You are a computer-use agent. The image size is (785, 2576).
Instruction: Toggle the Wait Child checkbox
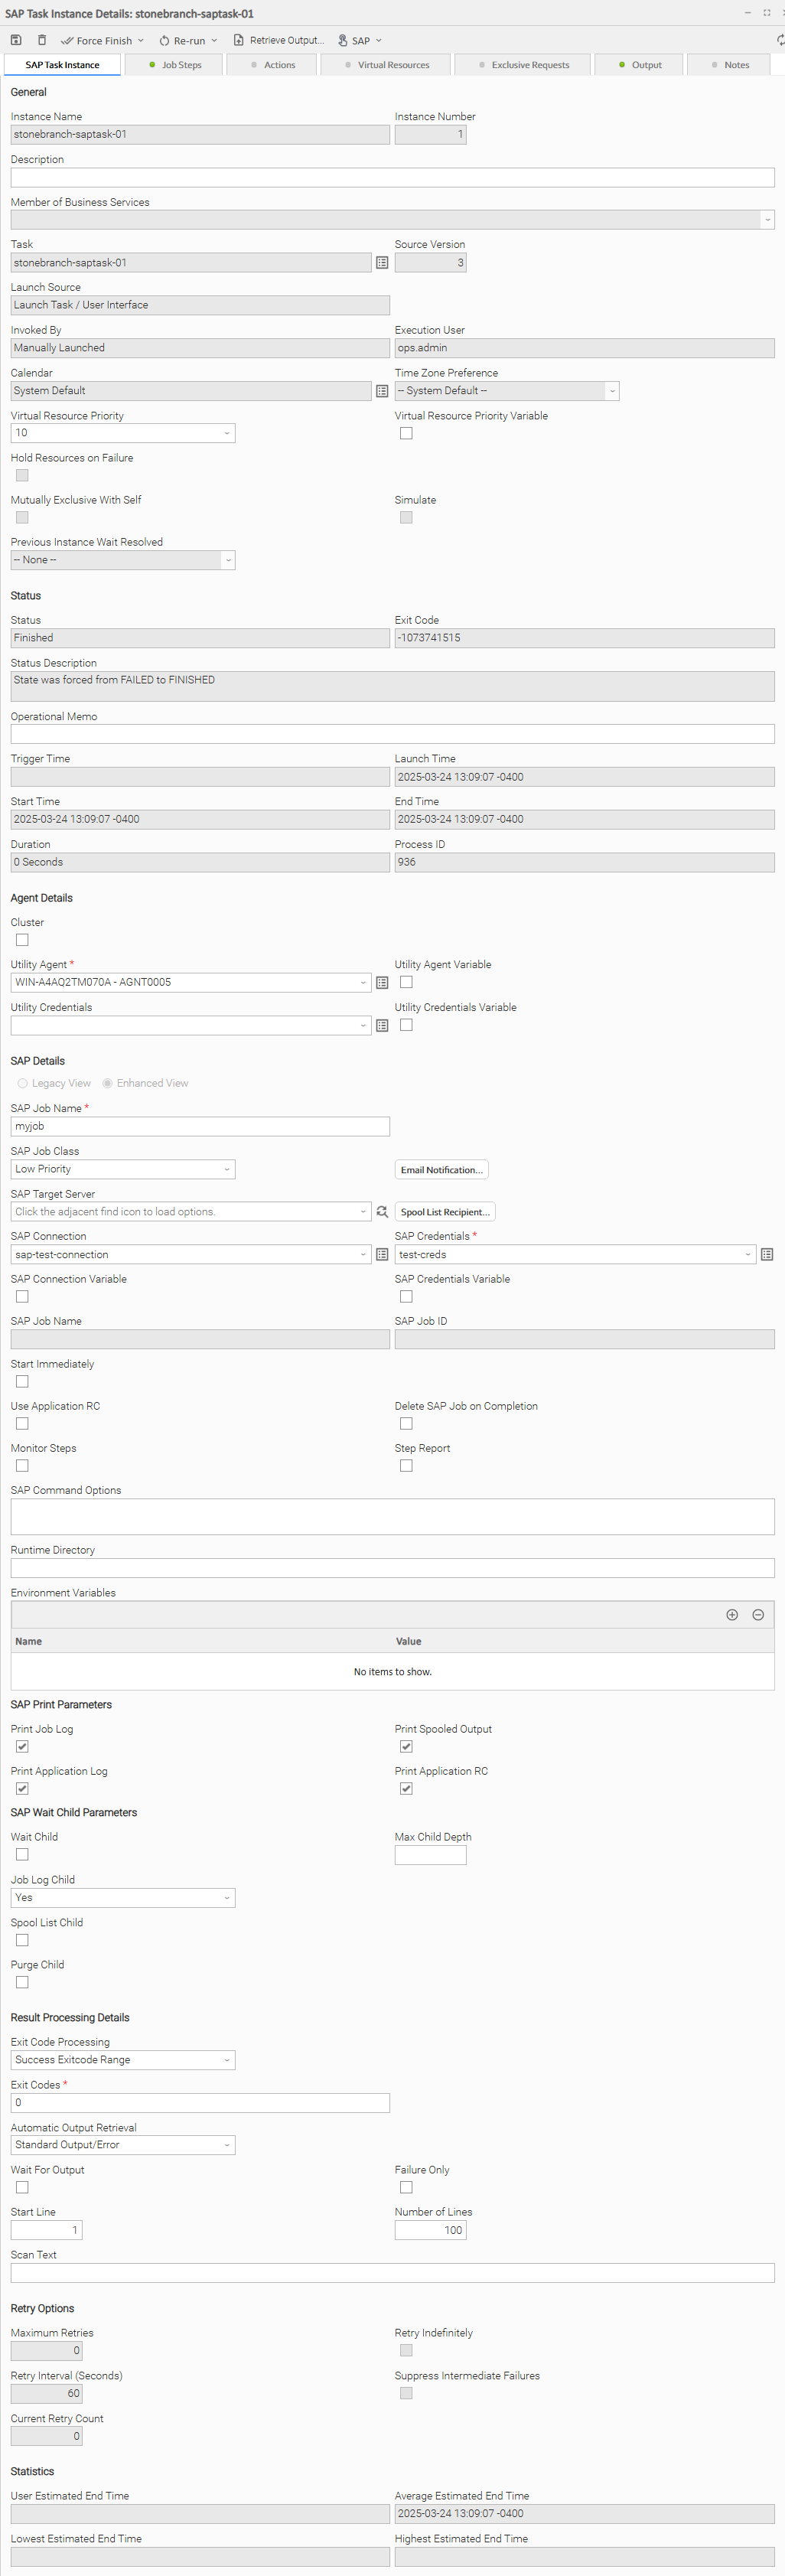[22, 1855]
